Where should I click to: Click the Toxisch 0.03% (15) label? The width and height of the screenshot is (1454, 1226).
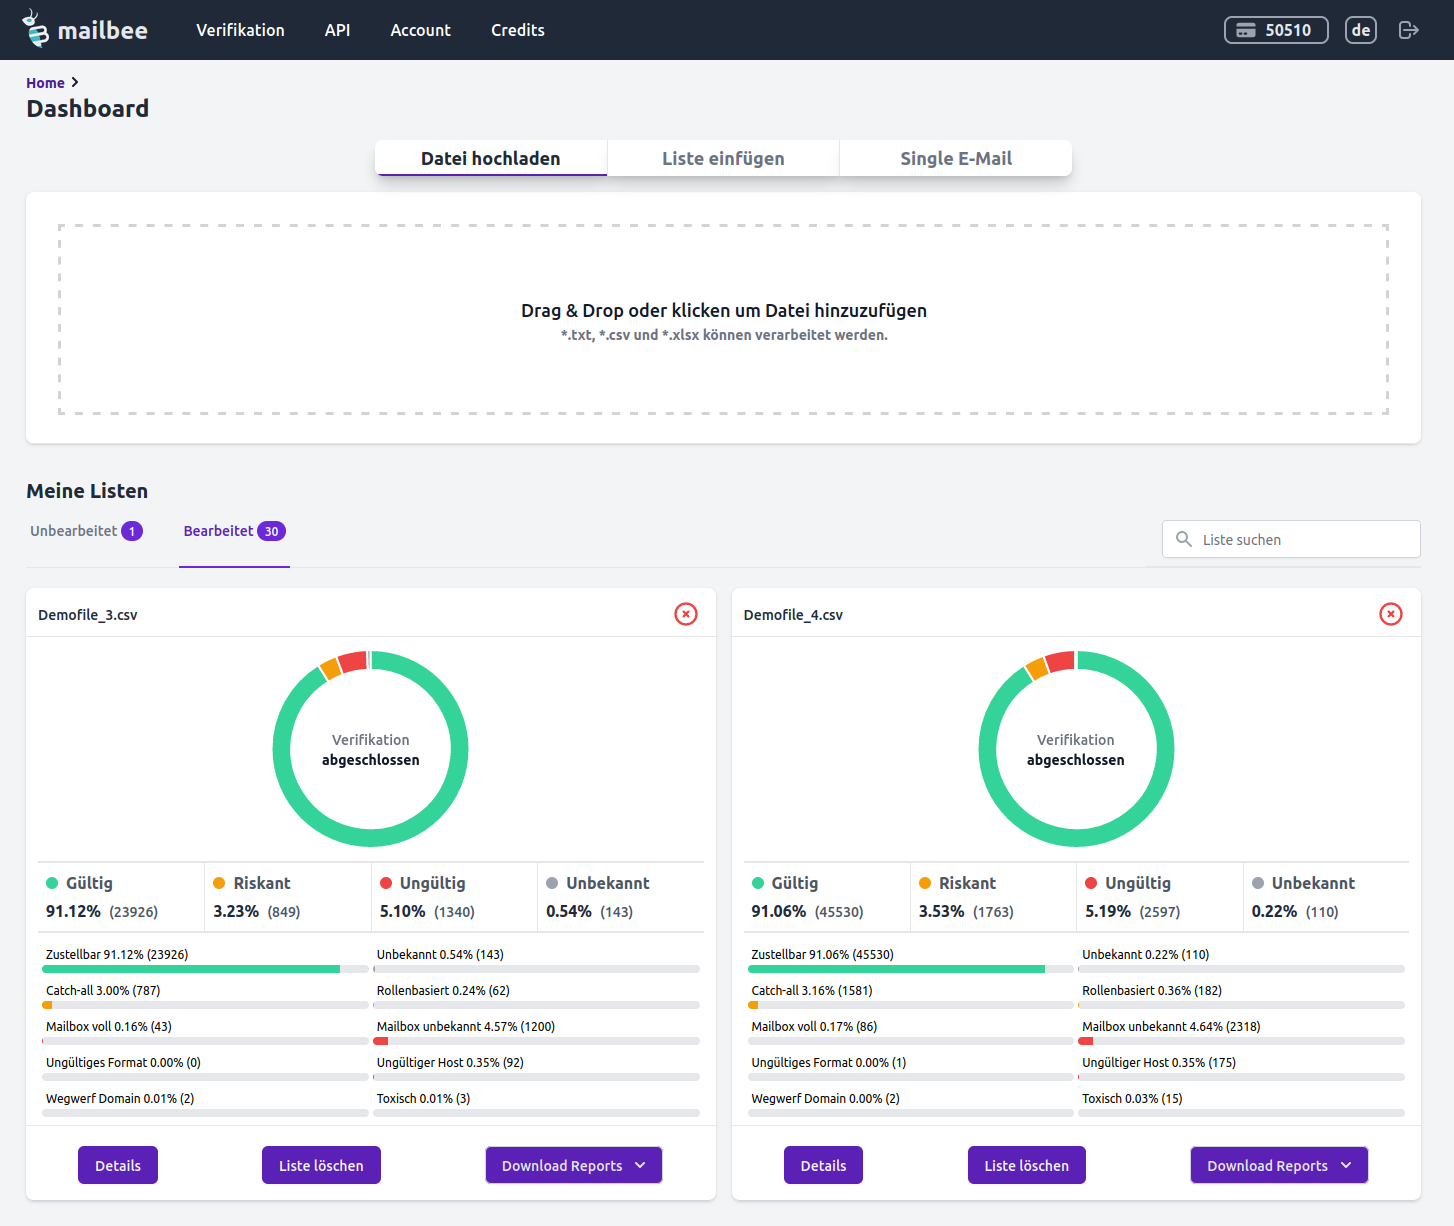(x=1132, y=1098)
